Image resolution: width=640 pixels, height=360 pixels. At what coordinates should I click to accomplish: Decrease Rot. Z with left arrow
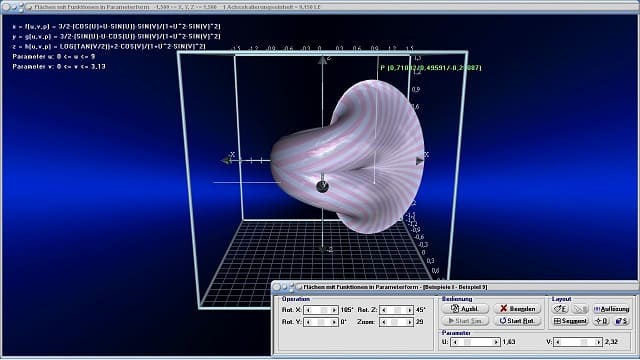[x=384, y=310]
